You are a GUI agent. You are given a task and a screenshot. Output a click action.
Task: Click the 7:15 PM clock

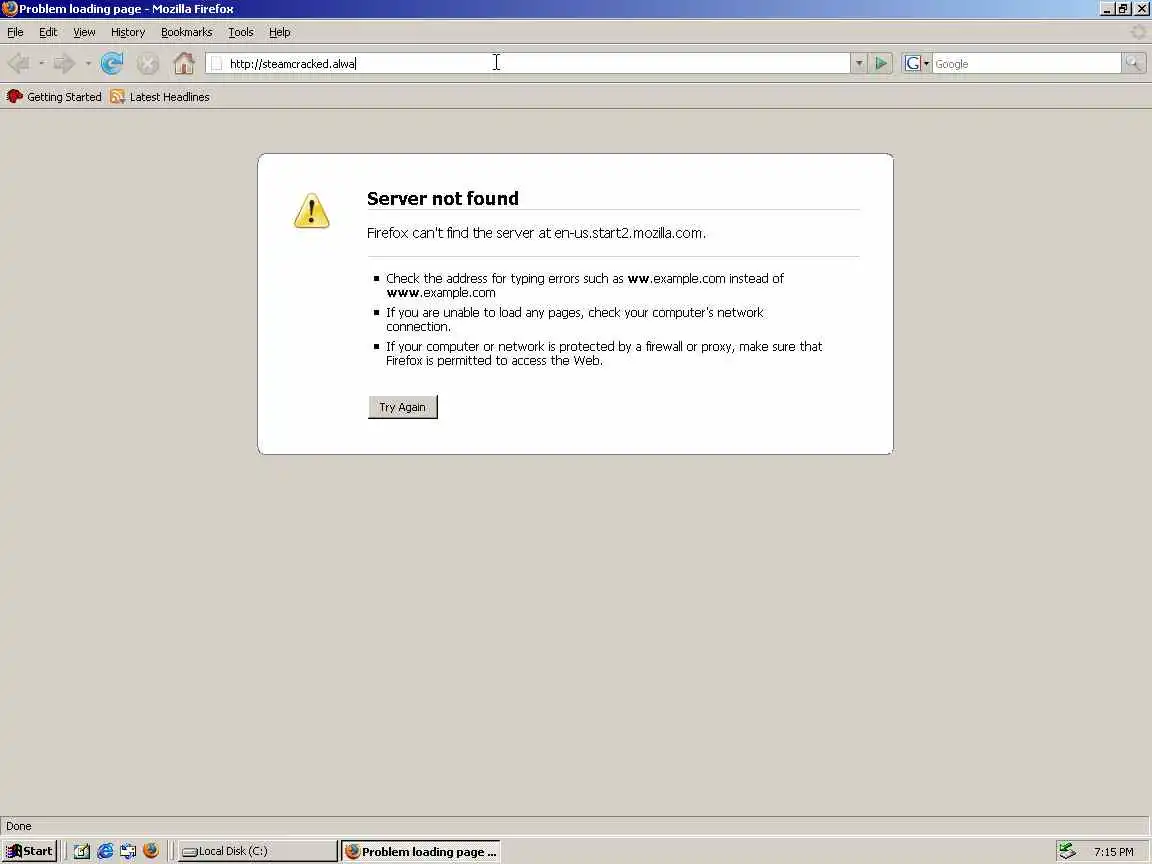[x=1113, y=852]
